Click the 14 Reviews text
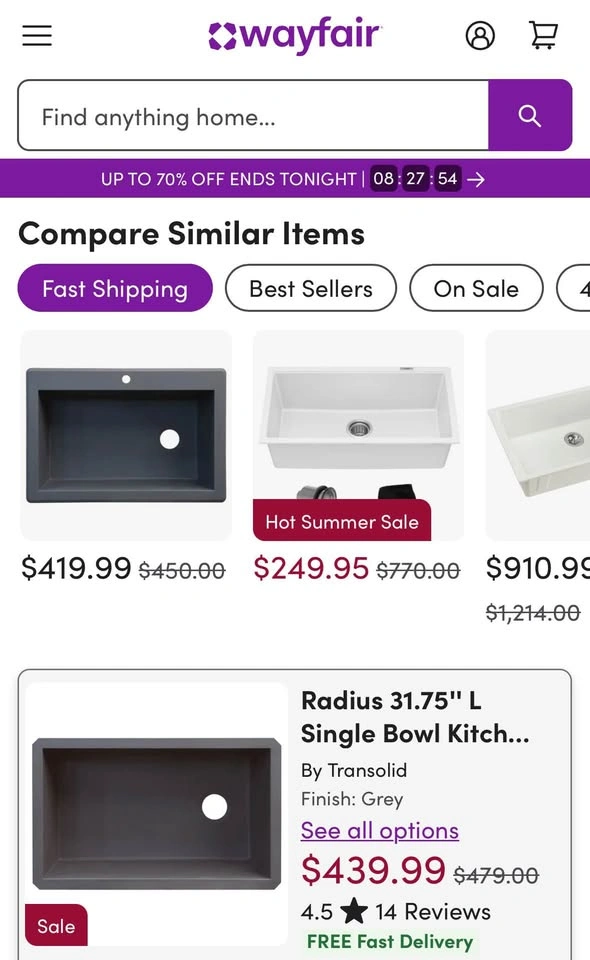The height and width of the screenshot is (960, 590). (x=433, y=912)
